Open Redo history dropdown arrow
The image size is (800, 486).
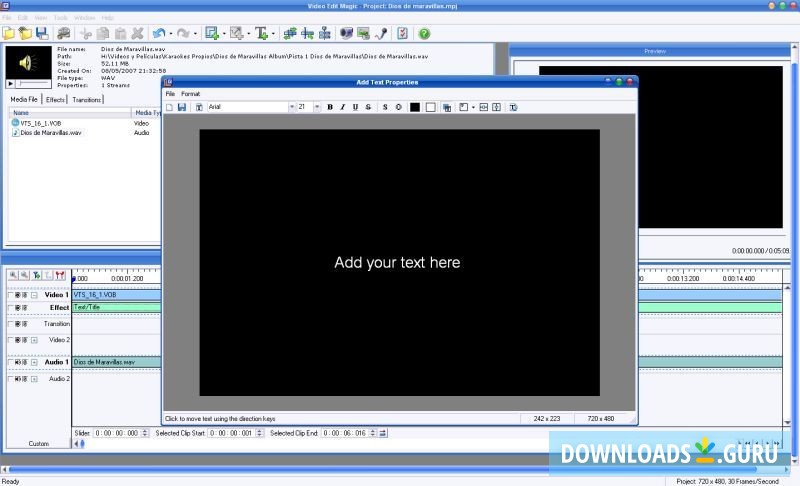[x=195, y=34]
